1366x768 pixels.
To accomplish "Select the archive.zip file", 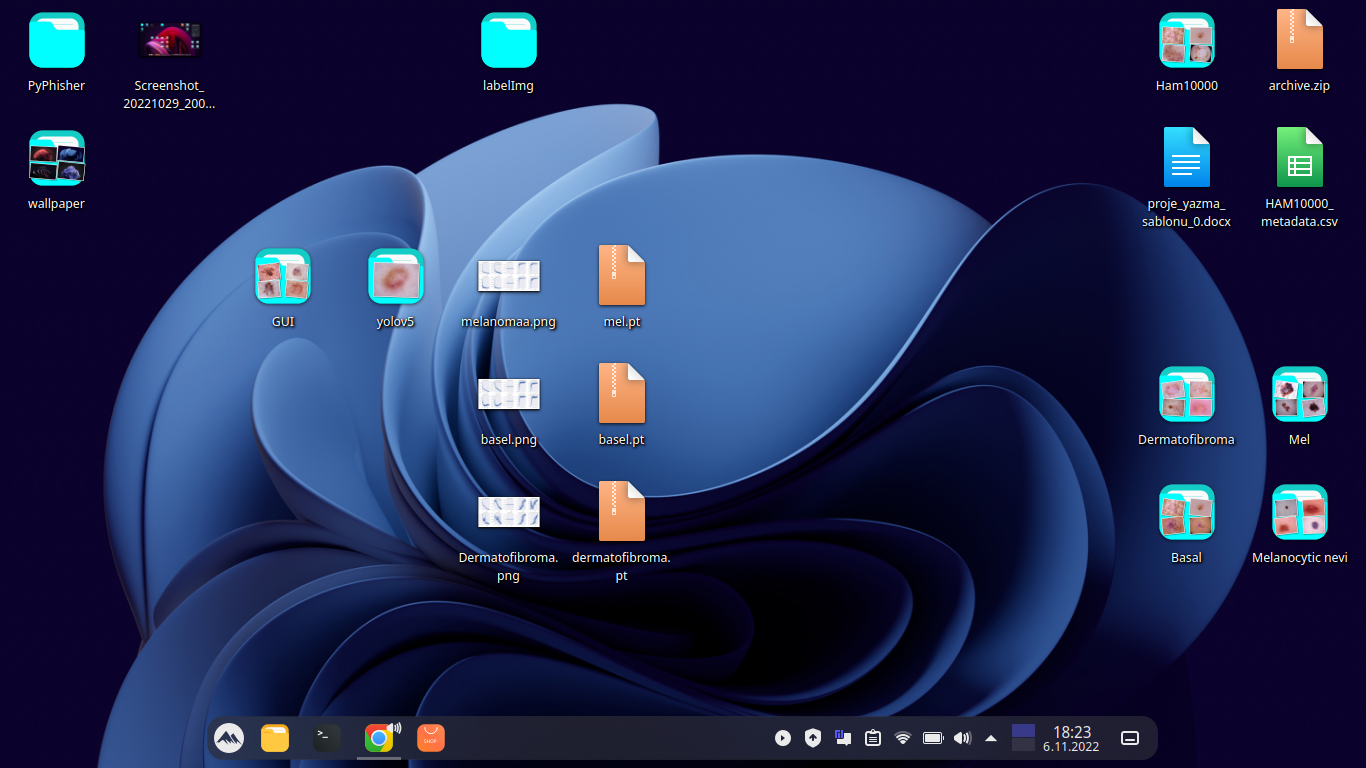I will (x=1300, y=40).
